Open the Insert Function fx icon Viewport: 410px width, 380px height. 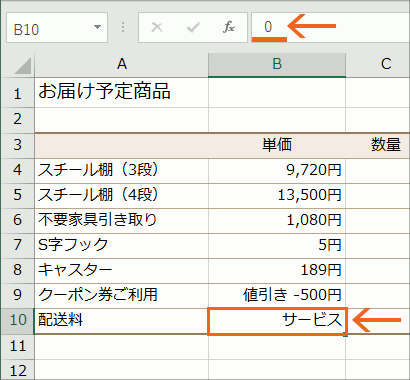pos(229,27)
